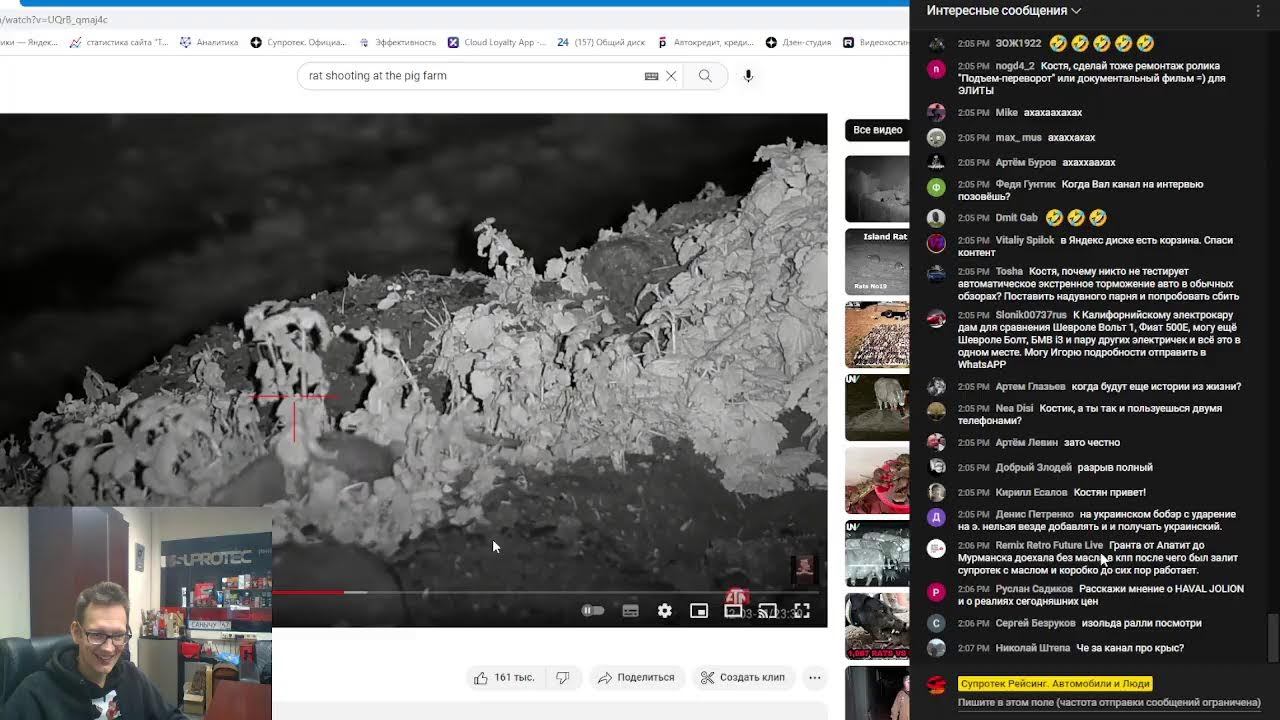
Task: Click the Создать клип button
Action: pos(742,677)
